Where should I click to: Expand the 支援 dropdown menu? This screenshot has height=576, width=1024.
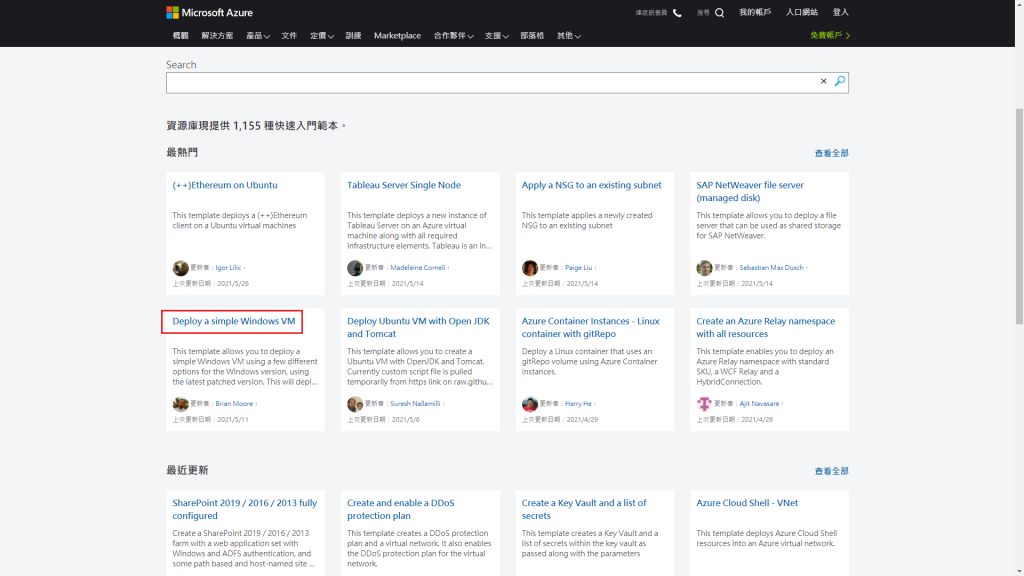coord(496,36)
